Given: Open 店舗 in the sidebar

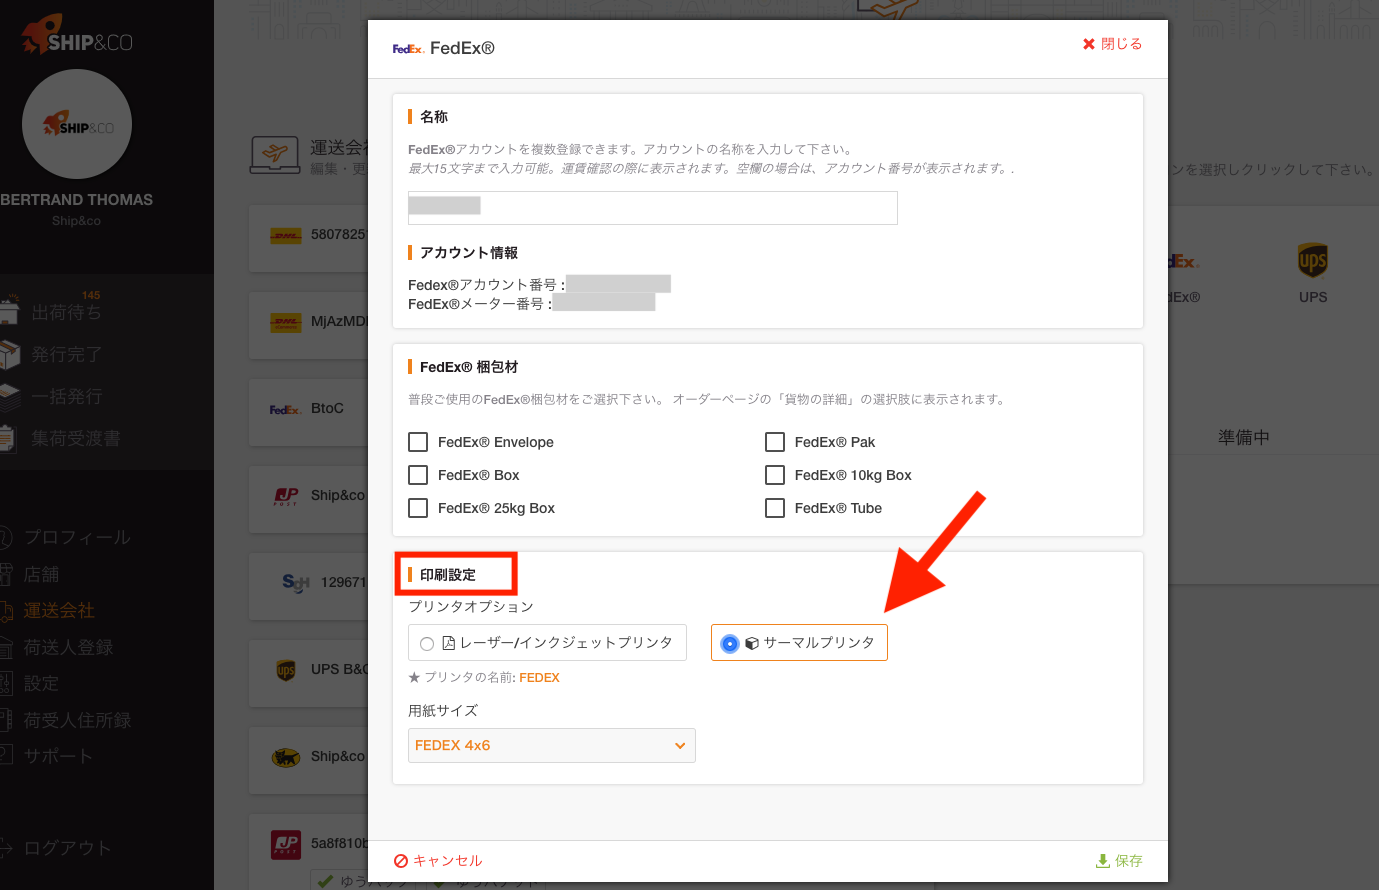Looking at the screenshot, I should [41, 574].
